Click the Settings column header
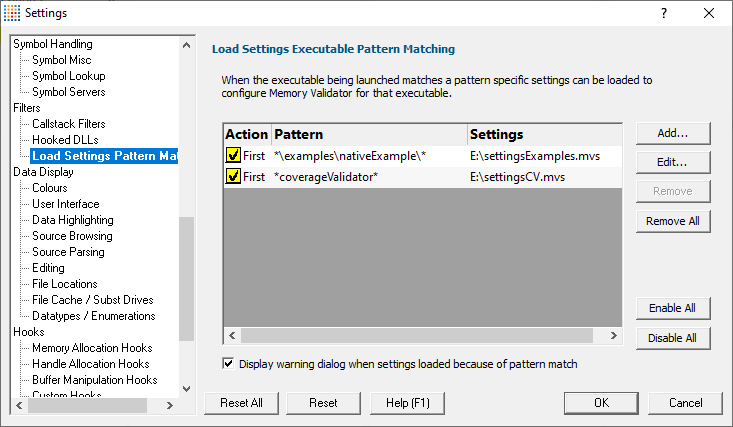This screenshot has height=427, width=733. coord(545,135)
